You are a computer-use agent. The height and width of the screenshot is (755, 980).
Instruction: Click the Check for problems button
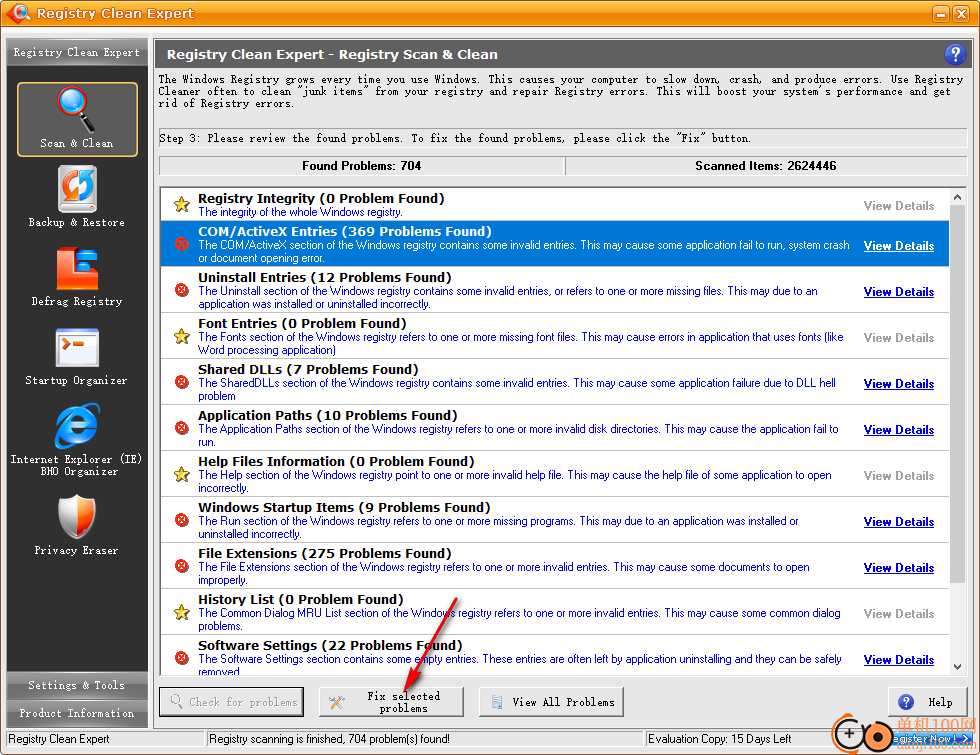click(x=231, y=702)
